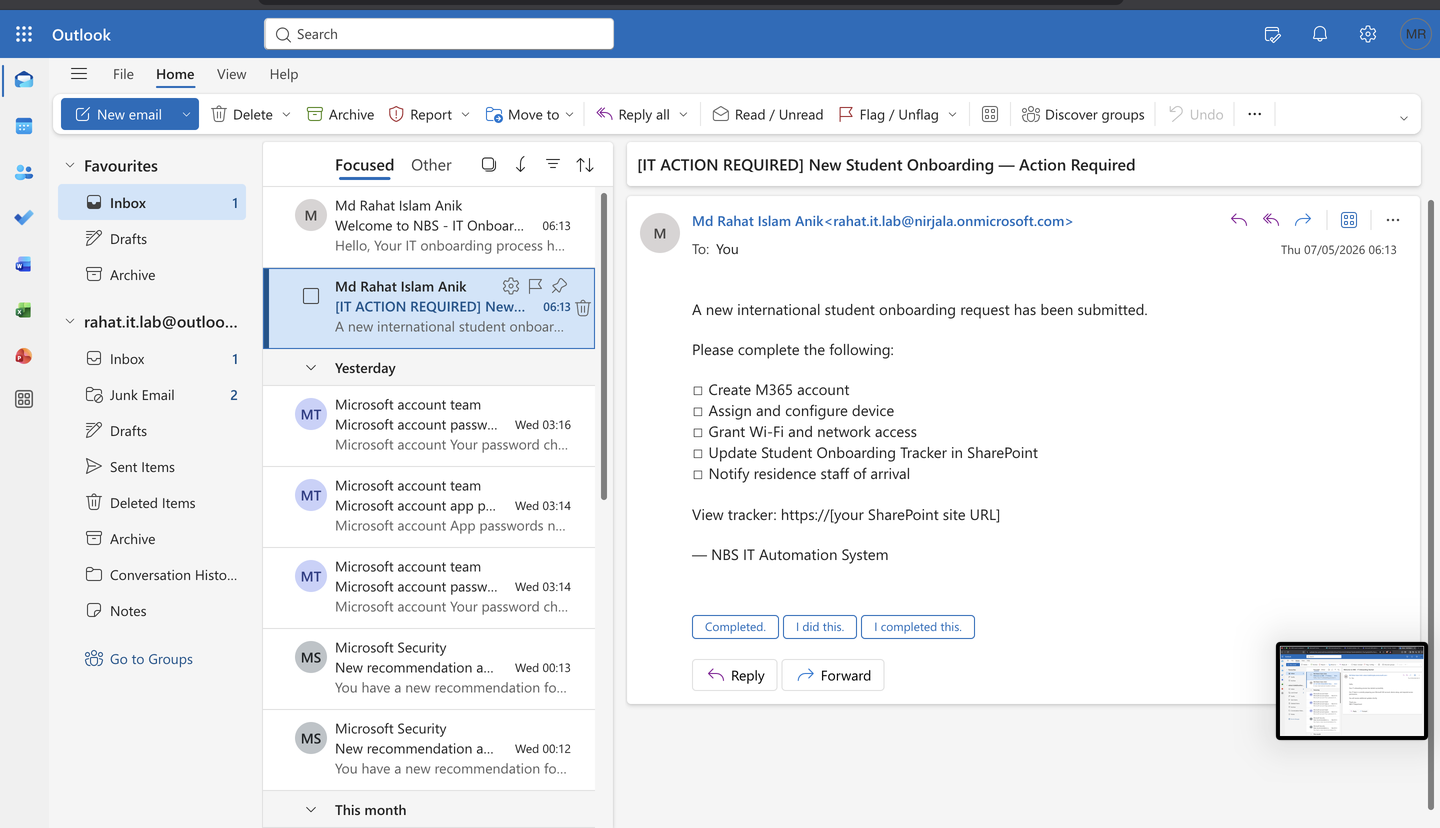Click the Archive ribbon button
This screenshot has height=828, width=1440.
(x=340, y=114)
